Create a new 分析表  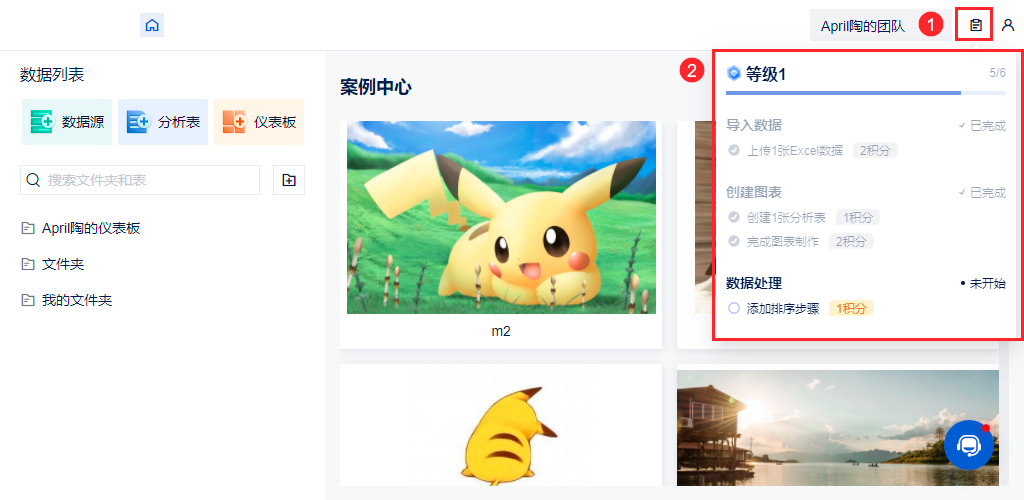click(163, 122)
